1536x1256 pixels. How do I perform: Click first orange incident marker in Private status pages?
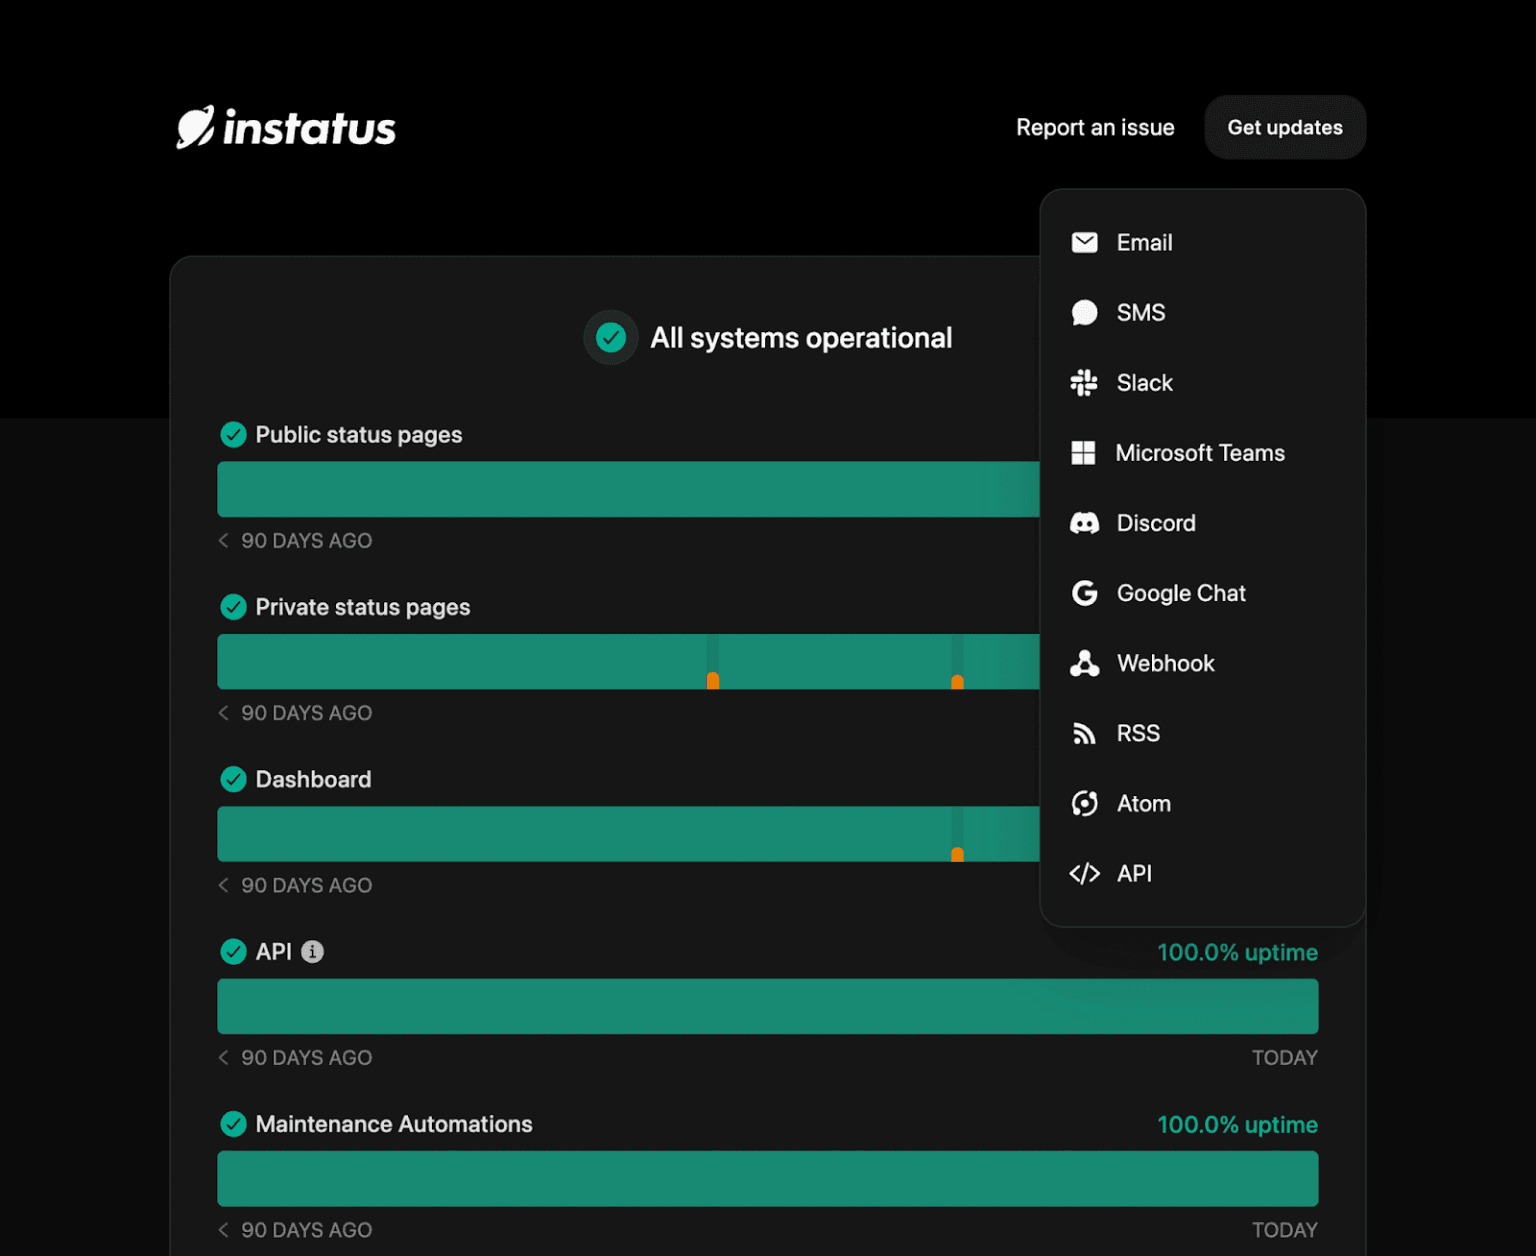[x=713, y=680]
